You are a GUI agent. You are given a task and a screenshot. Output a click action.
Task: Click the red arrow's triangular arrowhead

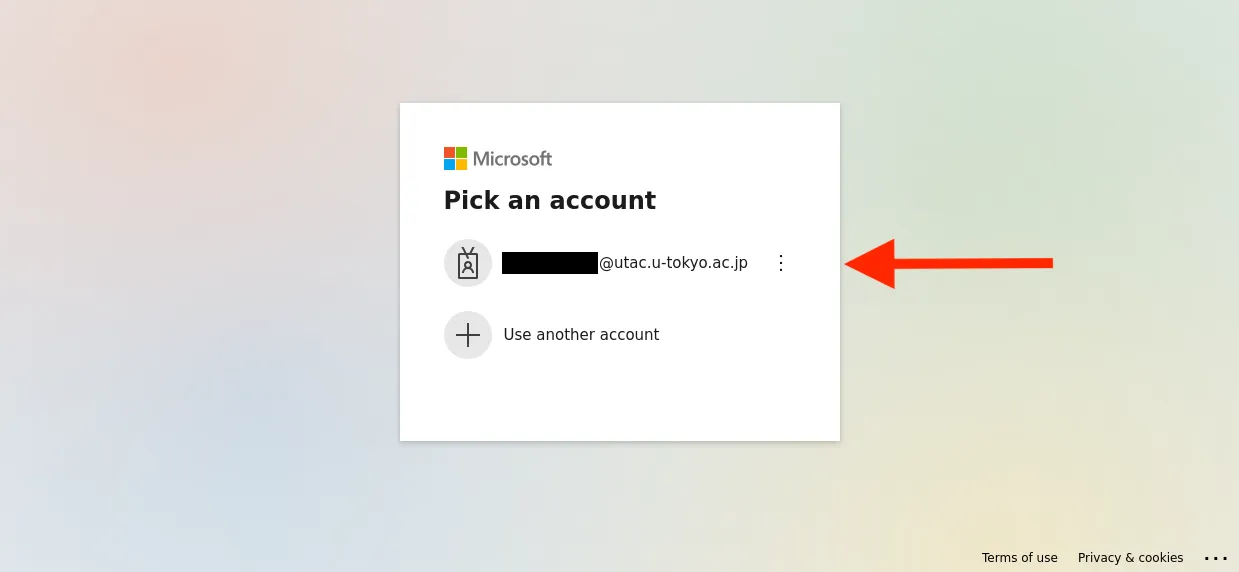tap(872, 263)
